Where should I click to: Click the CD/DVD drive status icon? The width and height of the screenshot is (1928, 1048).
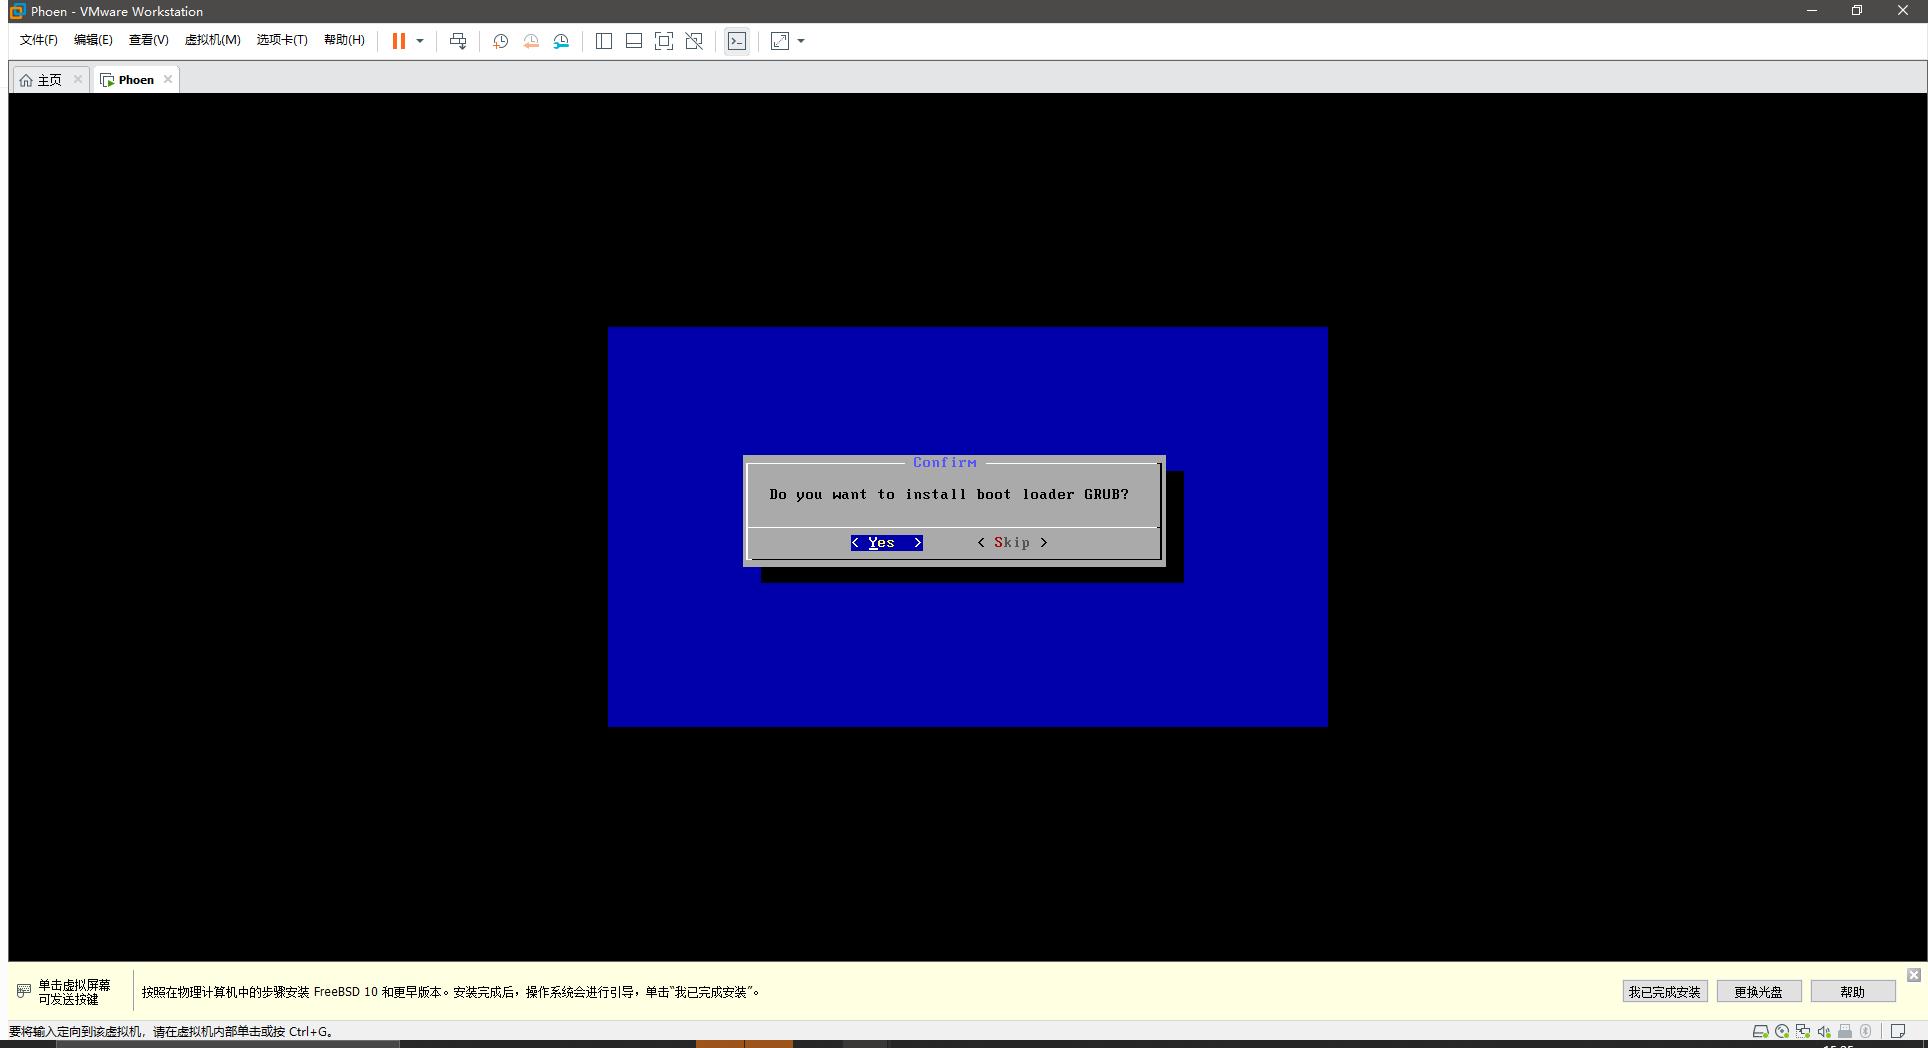pos(1782,1031)
